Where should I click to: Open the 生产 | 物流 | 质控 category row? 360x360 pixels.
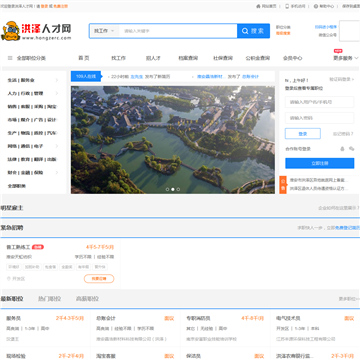point(33,133)
